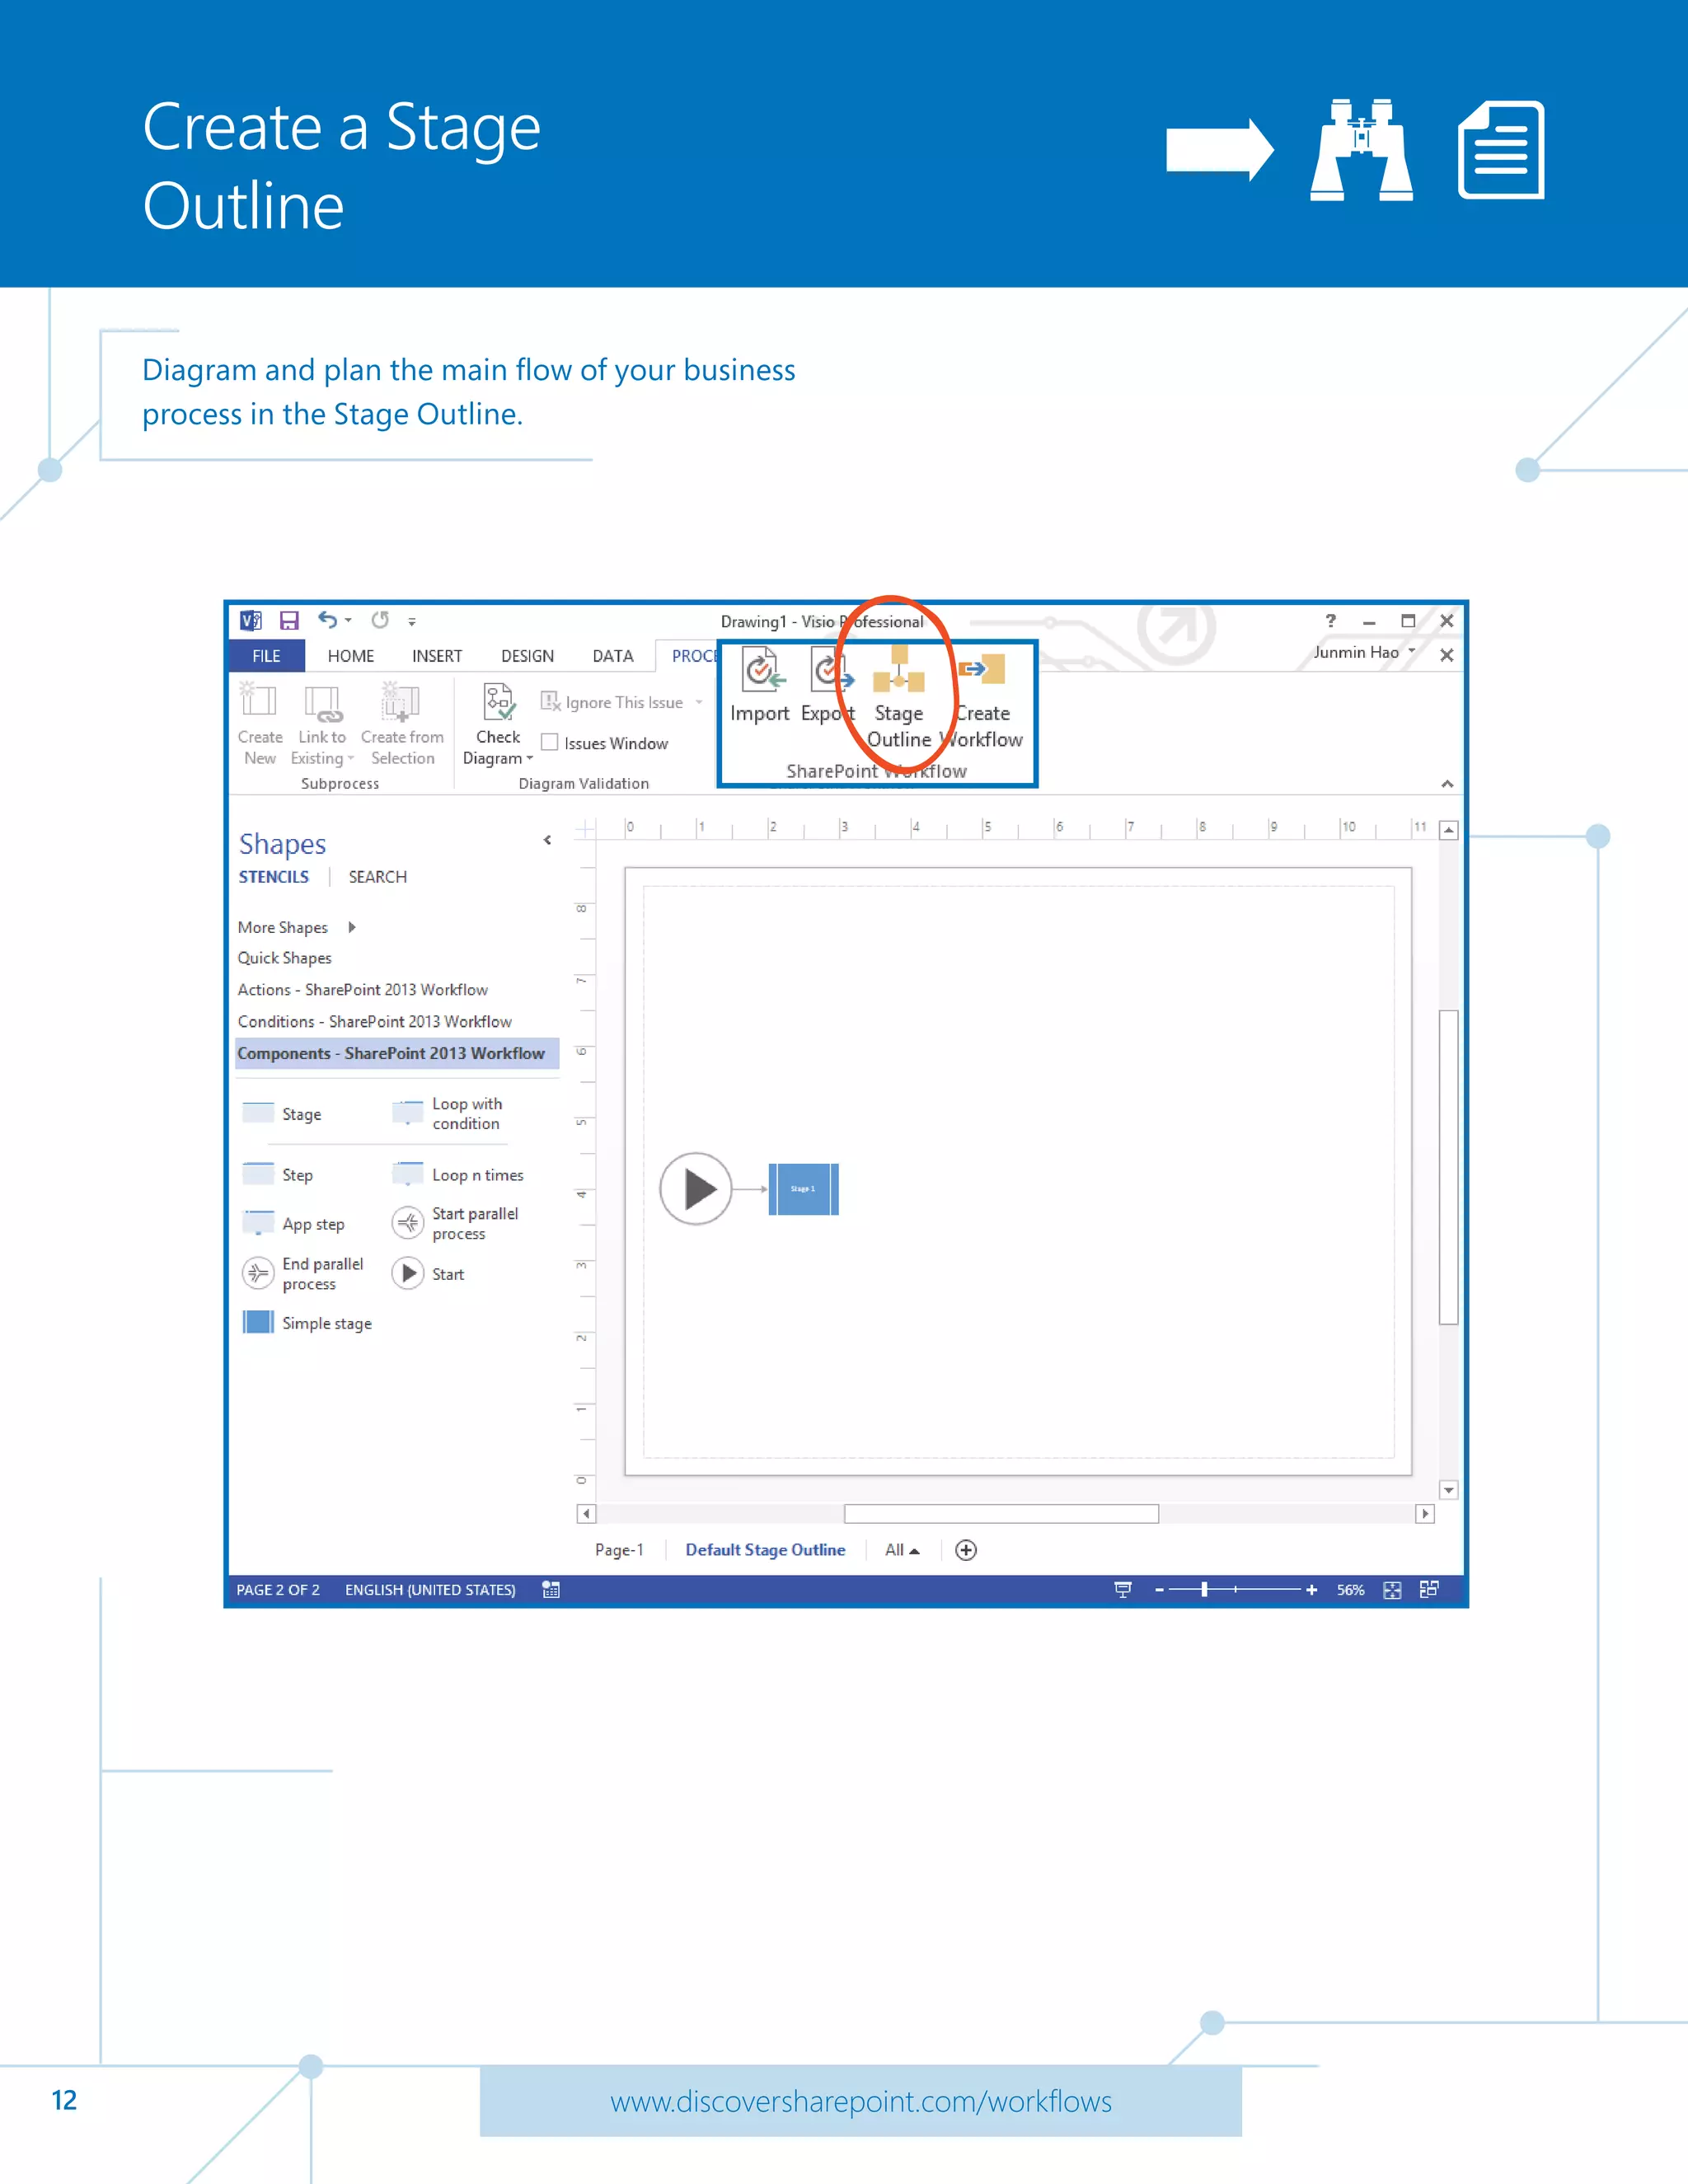Toggle the Issues Window checkbox
Viewport: 1688px width, 2184px height.
tap(549, 742)
